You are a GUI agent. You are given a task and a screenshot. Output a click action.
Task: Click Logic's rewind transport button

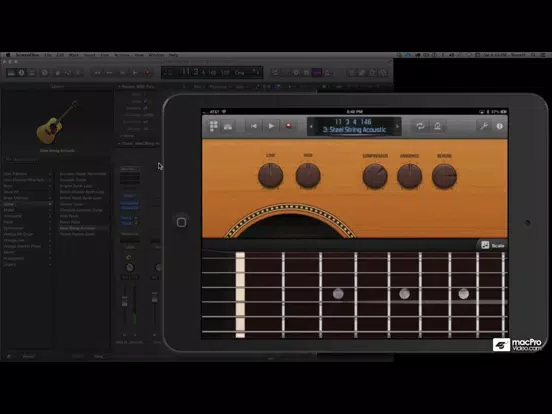click(x=97, y=73)
